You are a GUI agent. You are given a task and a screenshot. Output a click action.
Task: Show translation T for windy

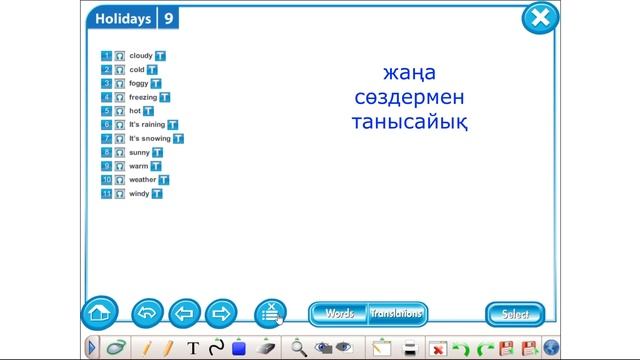click(x=157, y=193)
